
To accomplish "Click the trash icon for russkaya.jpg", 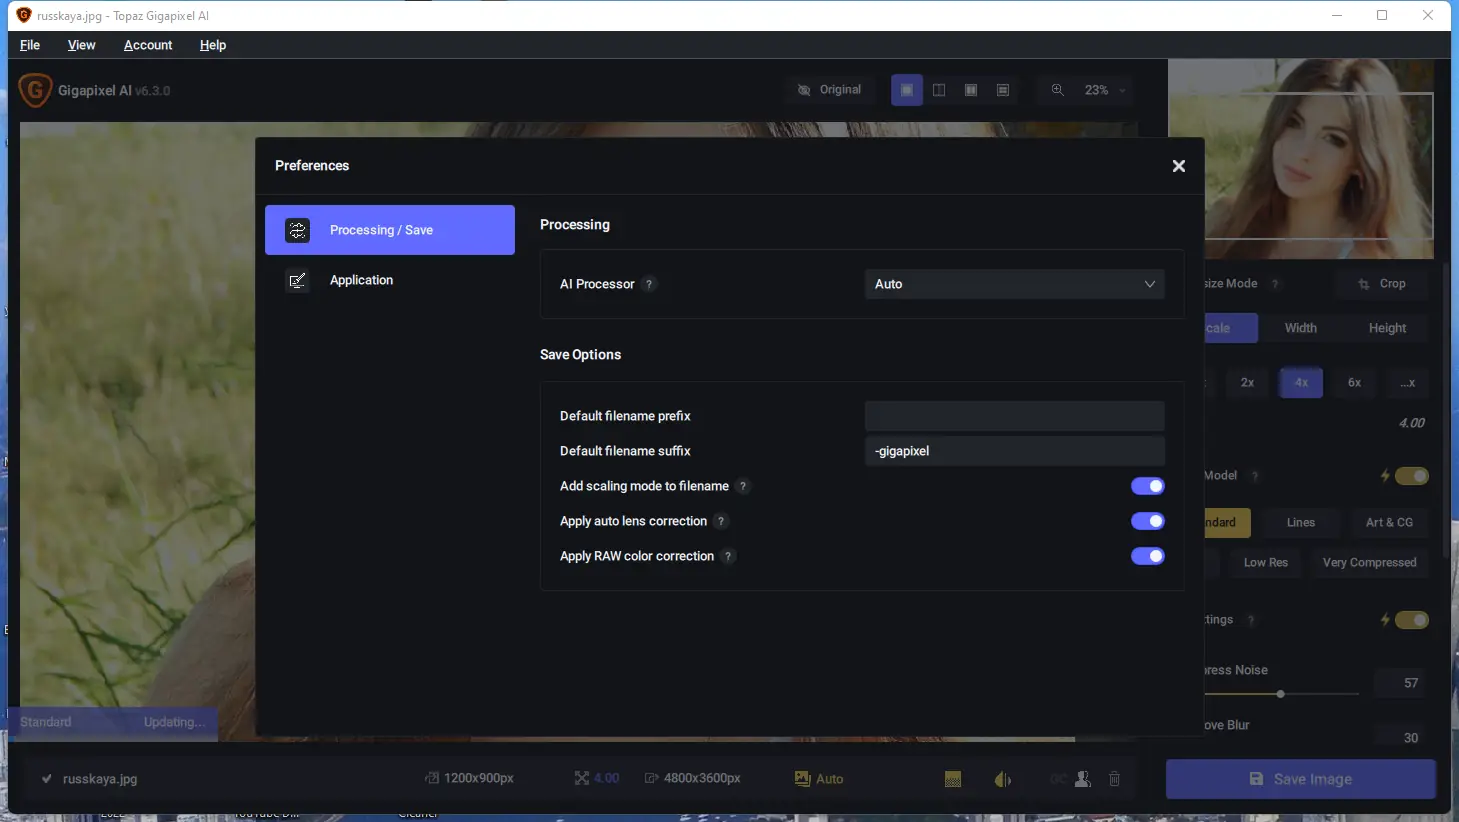I will click(1115, 779).
